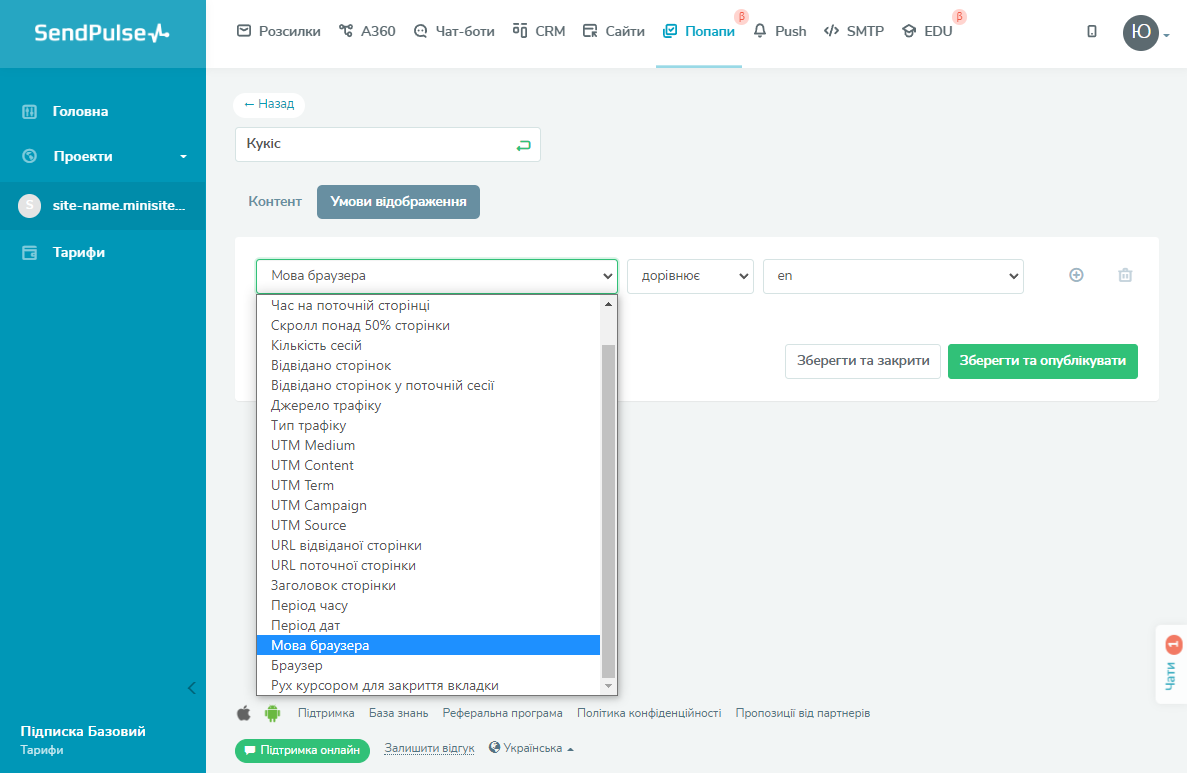
Task: Select Браузер option
Action: click(x=428, y=665)
